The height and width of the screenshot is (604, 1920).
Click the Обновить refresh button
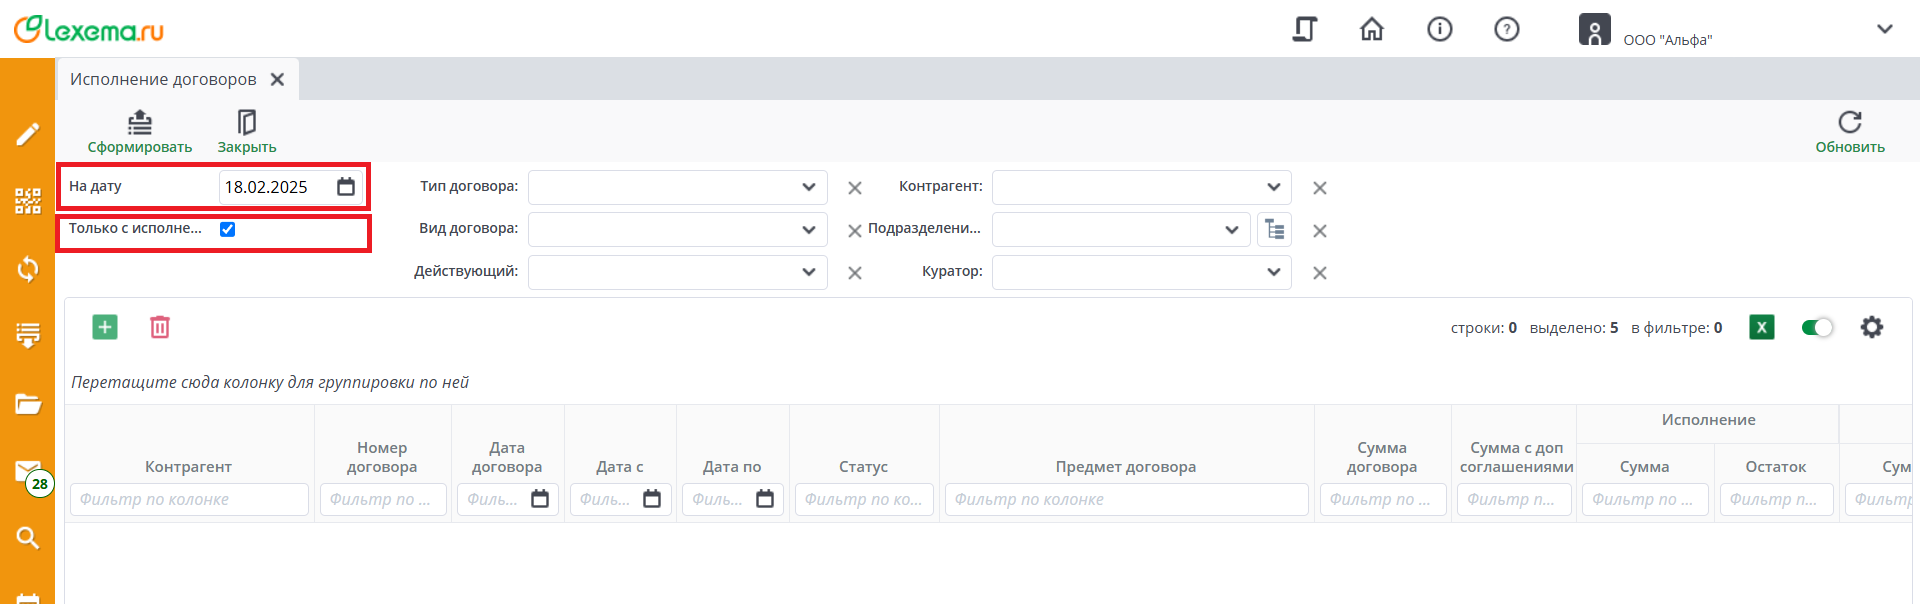(x=1850, y=132)
